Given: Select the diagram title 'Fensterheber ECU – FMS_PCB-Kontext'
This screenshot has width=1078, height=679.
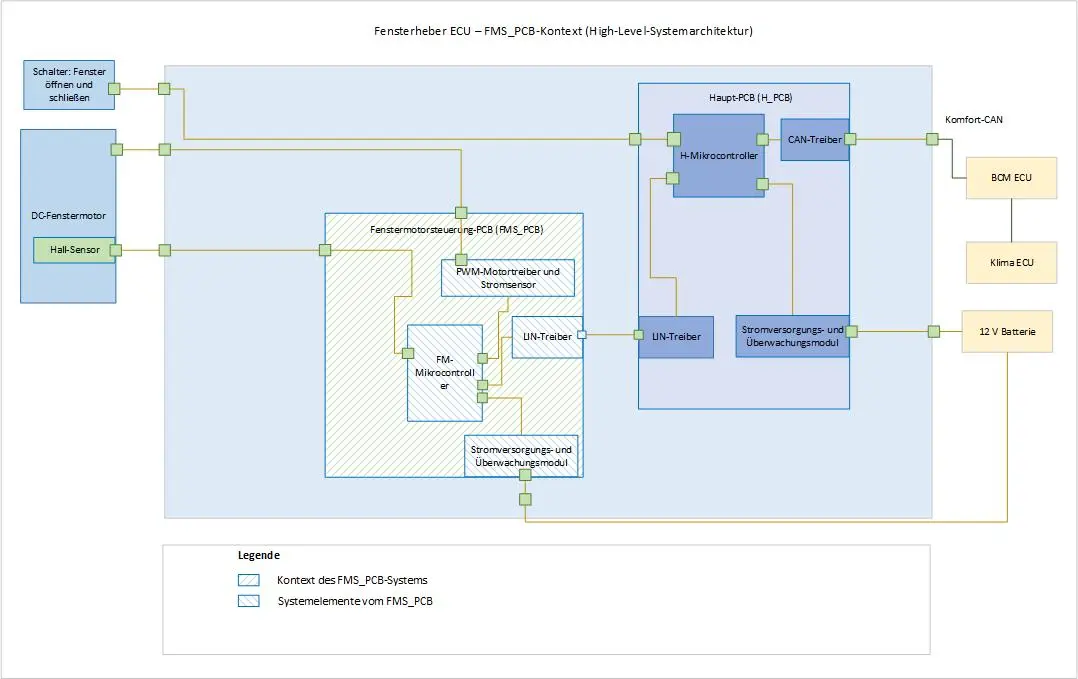Looking at the screenshot, I should (563, 31).
